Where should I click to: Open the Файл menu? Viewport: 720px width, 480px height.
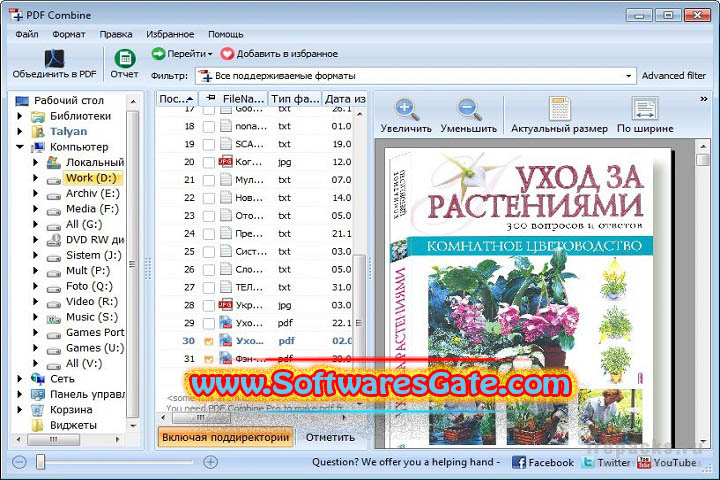pyautogui.click(x=27, y=34)
